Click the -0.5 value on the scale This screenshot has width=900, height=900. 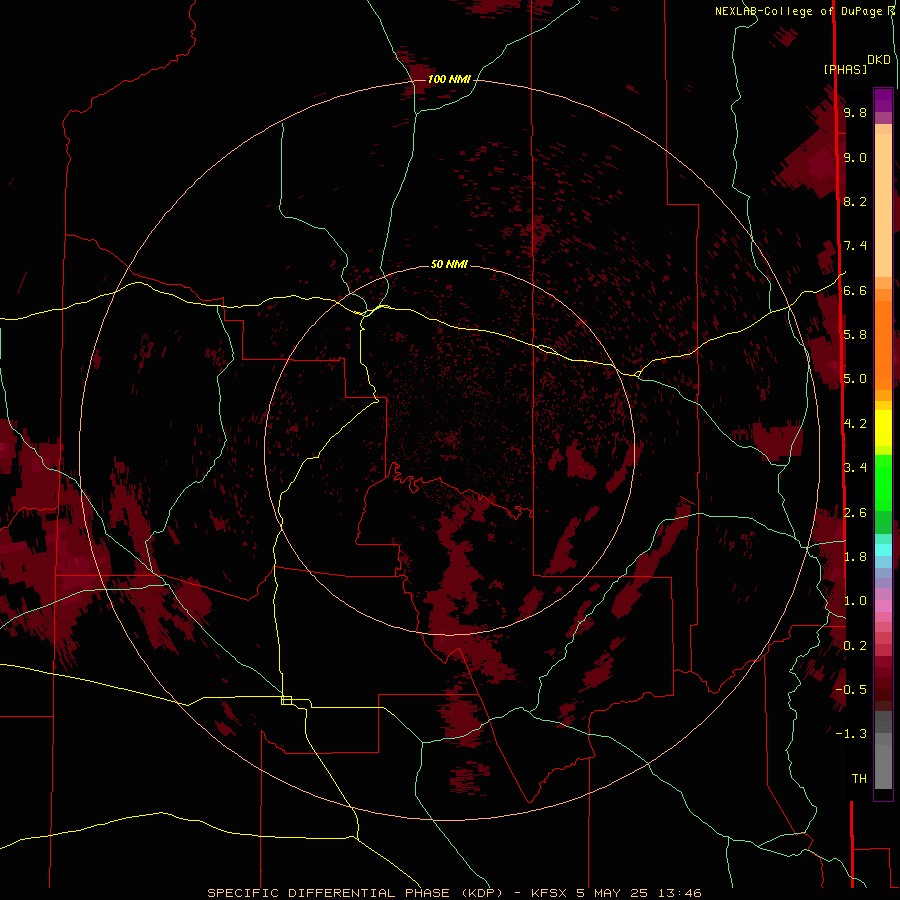851,690
